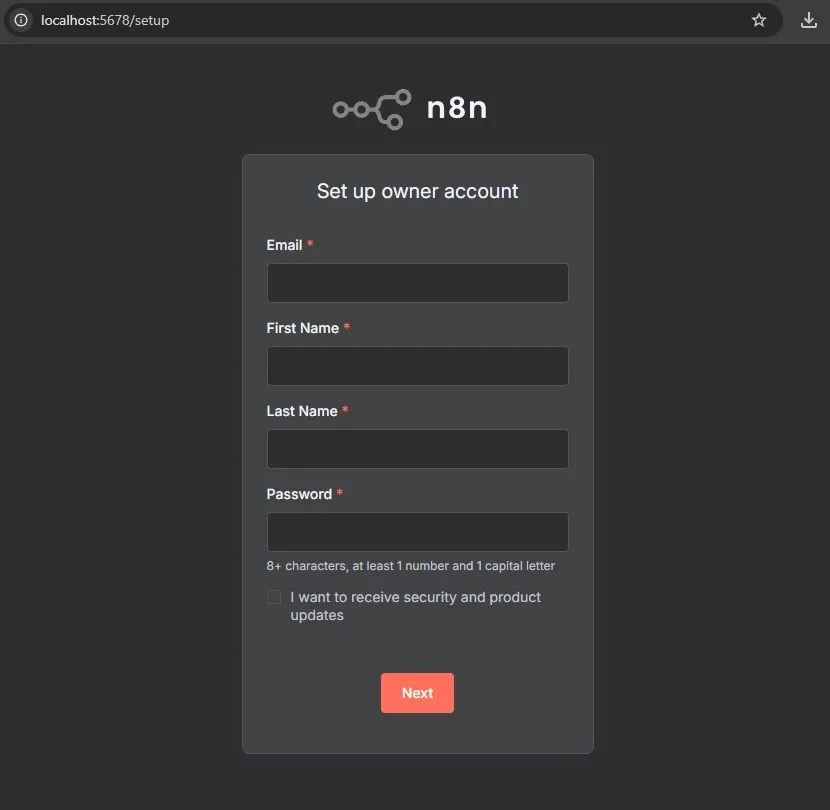Image resolution: width=830 pixels, height=810 pixels.
Task: Click the First Name field label
Action: point(302,328)
